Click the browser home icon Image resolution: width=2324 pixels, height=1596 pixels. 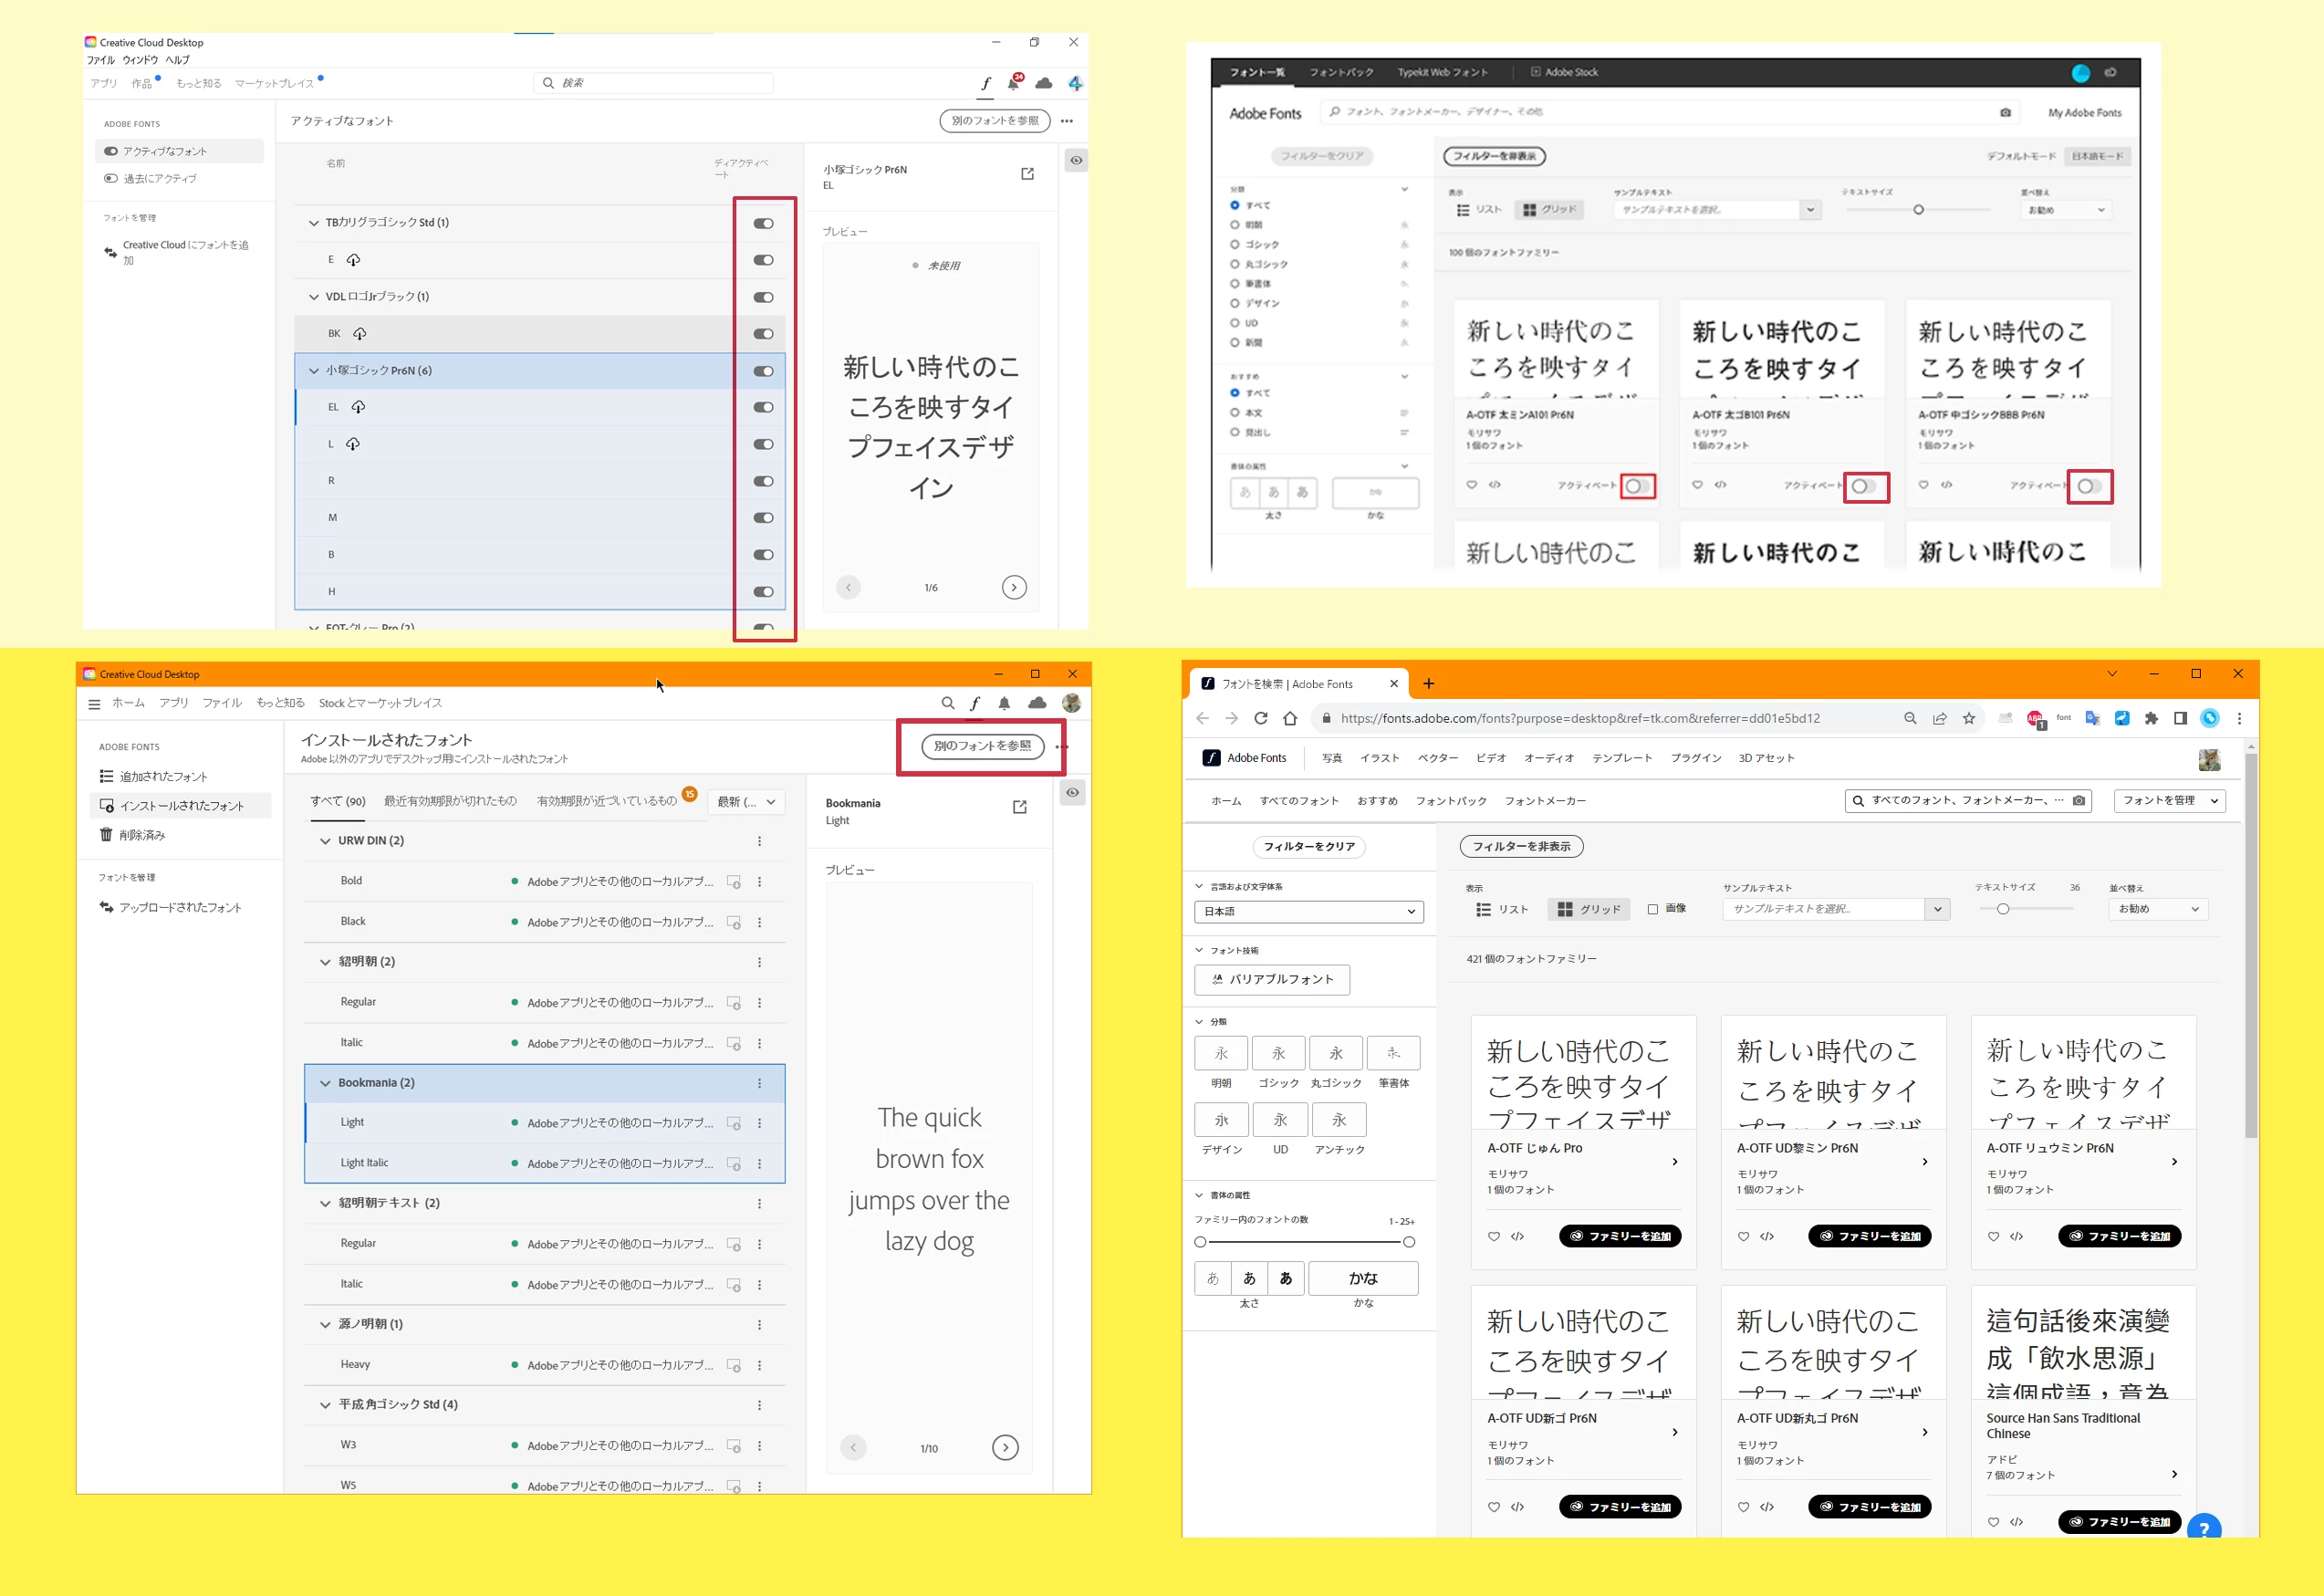[1290, 718]
